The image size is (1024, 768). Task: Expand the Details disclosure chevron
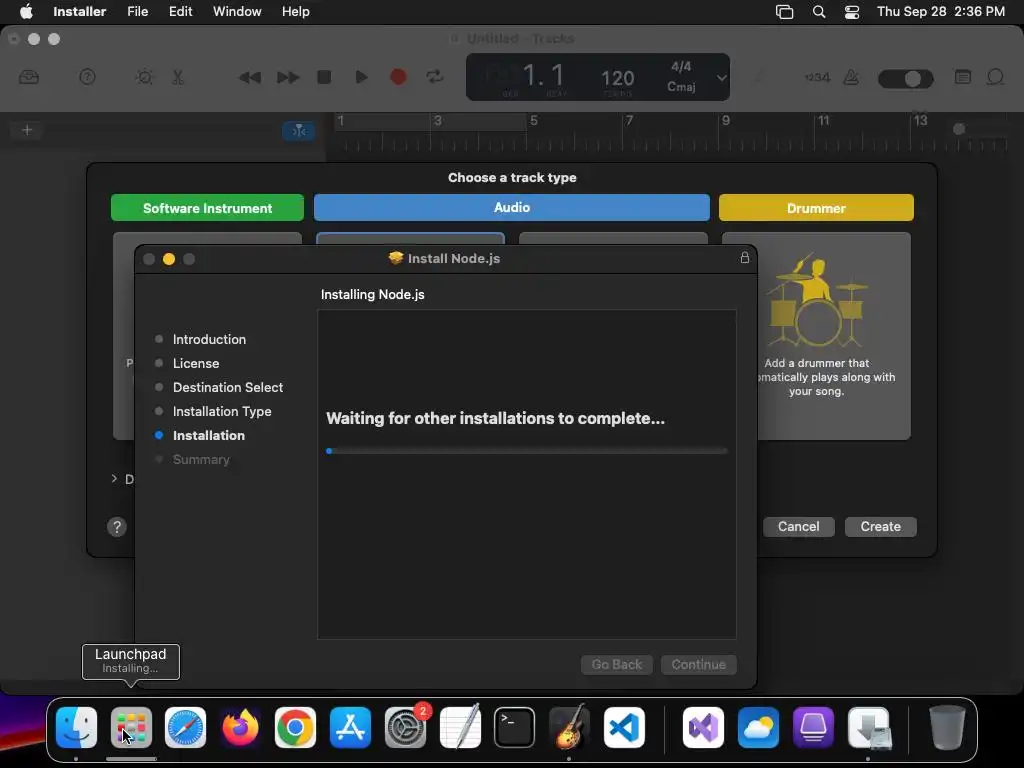click(114, 479)
